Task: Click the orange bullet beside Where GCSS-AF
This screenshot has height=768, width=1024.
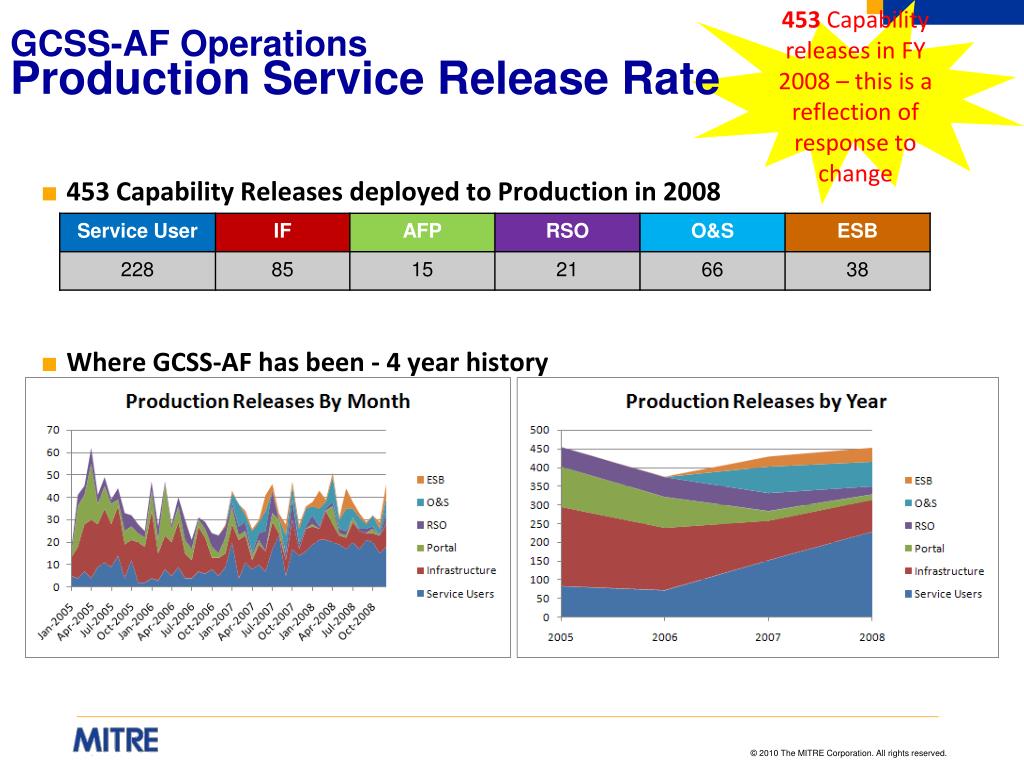Action: click(x=50, y=364)
